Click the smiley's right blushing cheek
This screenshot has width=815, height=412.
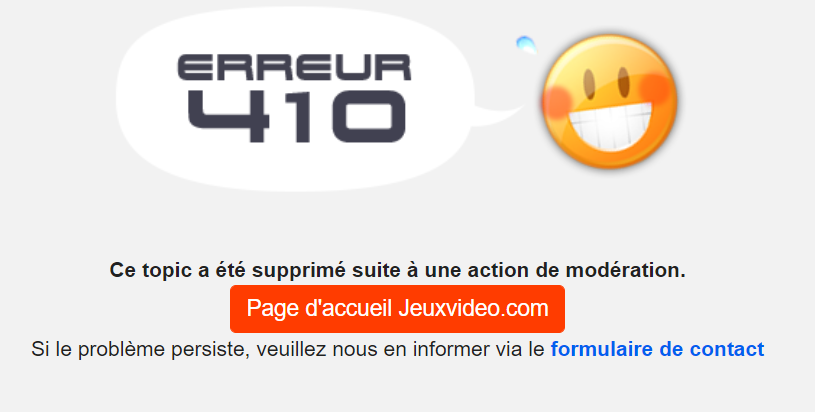[657, 88]
